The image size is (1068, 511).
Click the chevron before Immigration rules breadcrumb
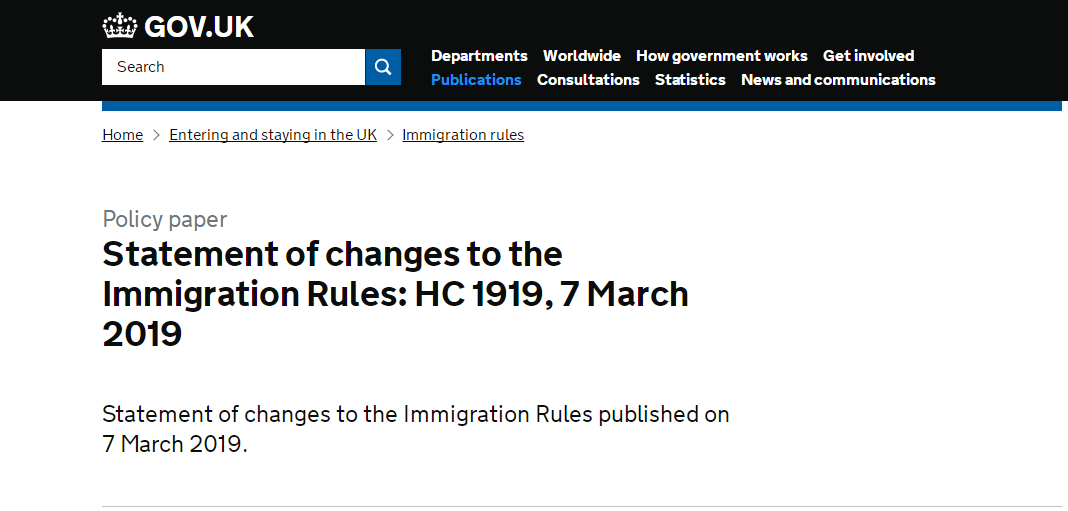pos(390,135)
